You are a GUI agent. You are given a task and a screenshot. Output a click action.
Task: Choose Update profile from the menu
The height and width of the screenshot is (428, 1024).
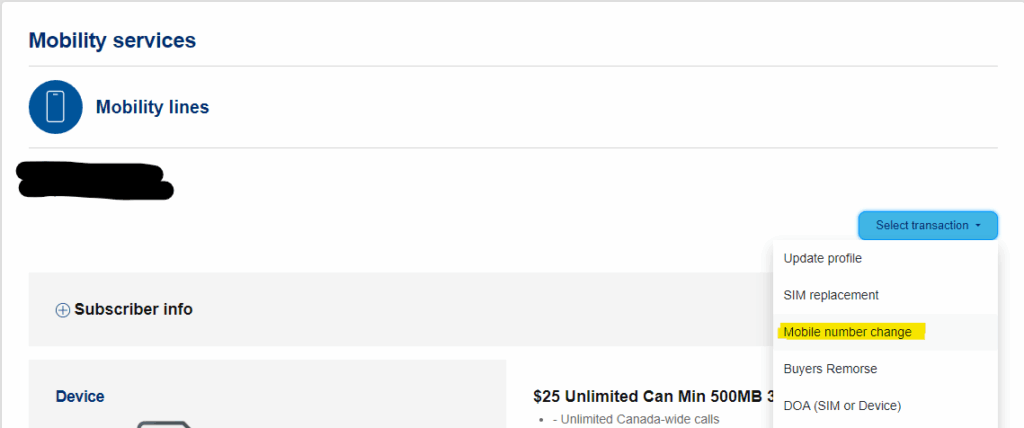(822, 258)
